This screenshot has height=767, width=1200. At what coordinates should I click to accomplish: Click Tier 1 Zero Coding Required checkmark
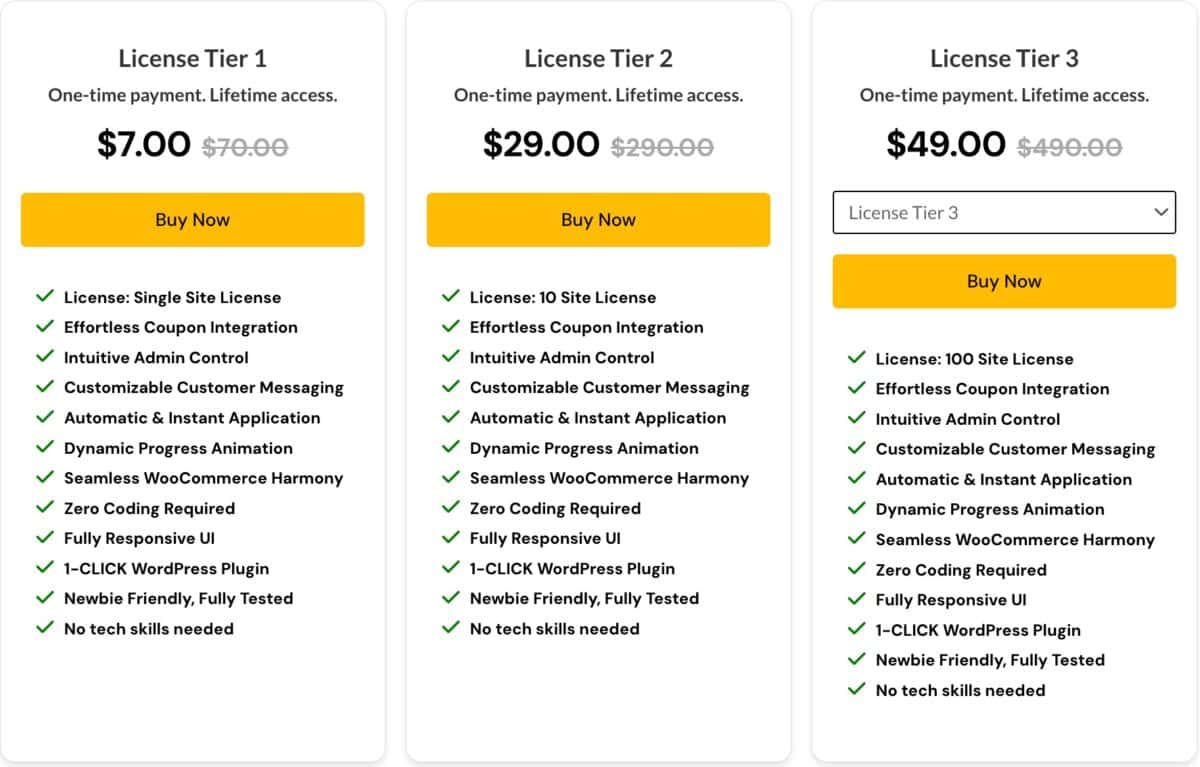45,508
